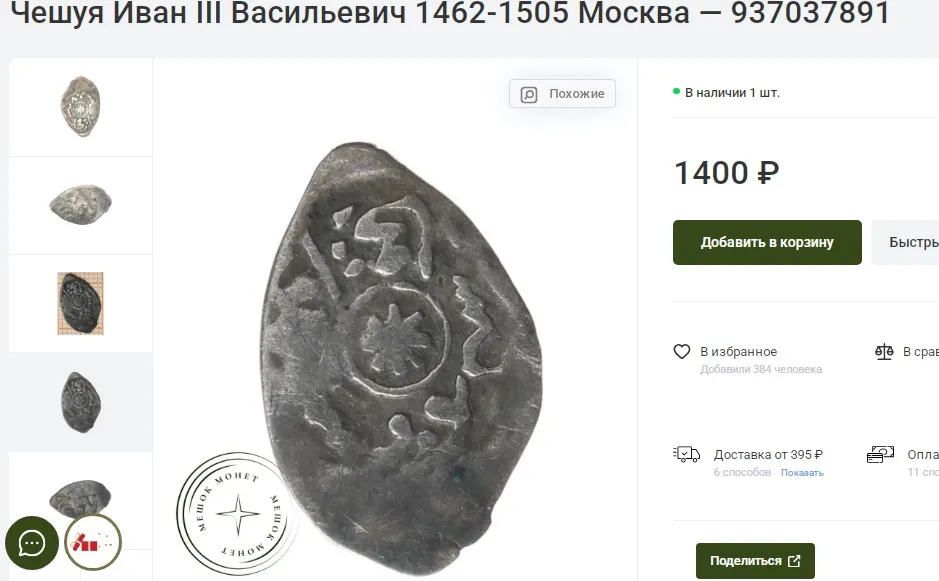Click the payment cards icon
Image resolution: width=939 pixels, height=581 pixels.
point(880,455)
